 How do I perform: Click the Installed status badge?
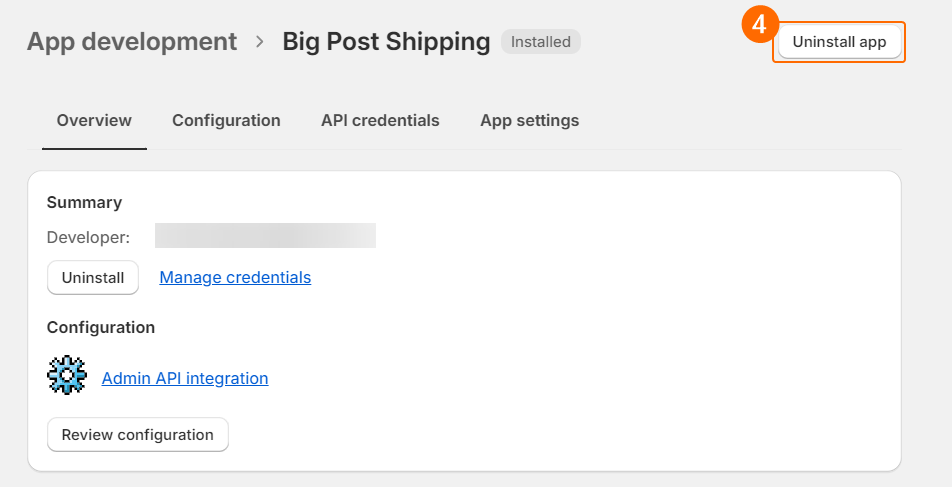pos(540,42)
